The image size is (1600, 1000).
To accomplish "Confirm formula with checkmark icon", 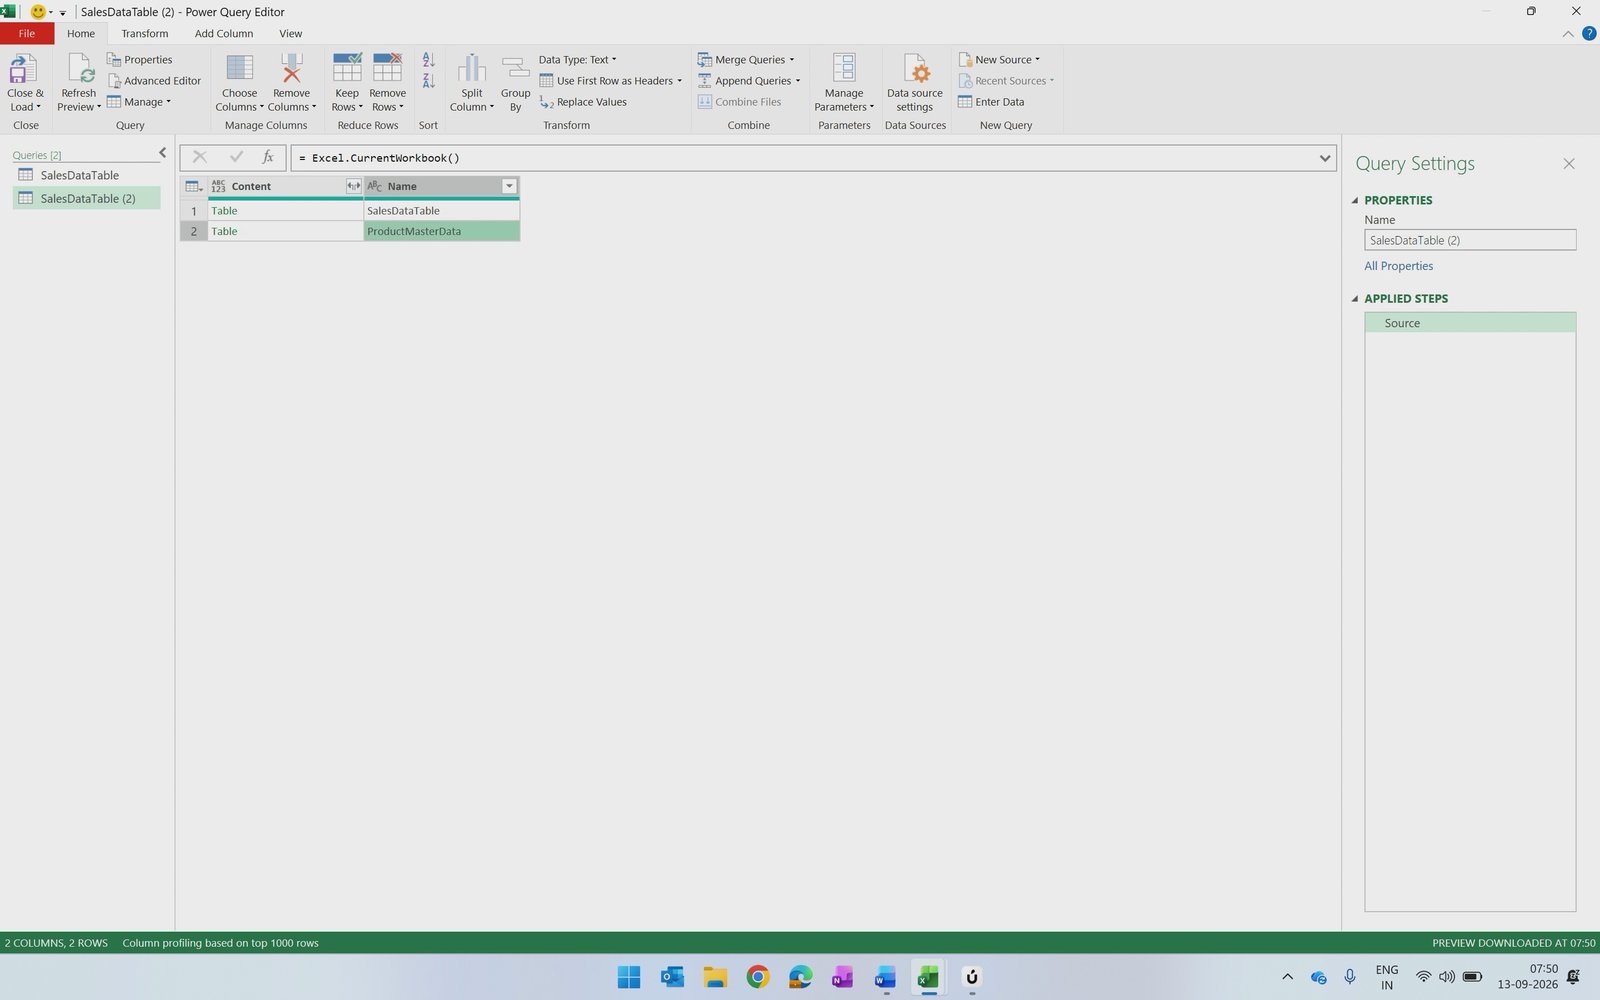I will (236, 157).
